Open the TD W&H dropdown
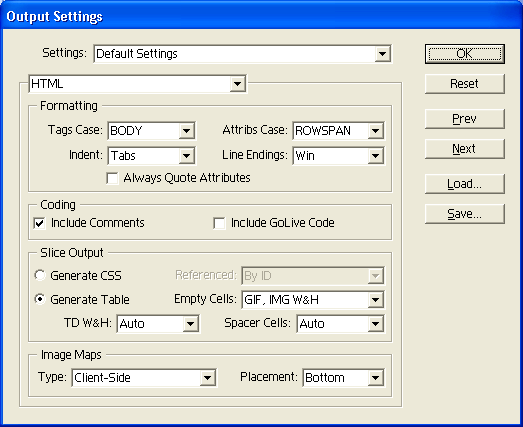The height and width of the screenshot is (427, 523). (x=158, y=324)
